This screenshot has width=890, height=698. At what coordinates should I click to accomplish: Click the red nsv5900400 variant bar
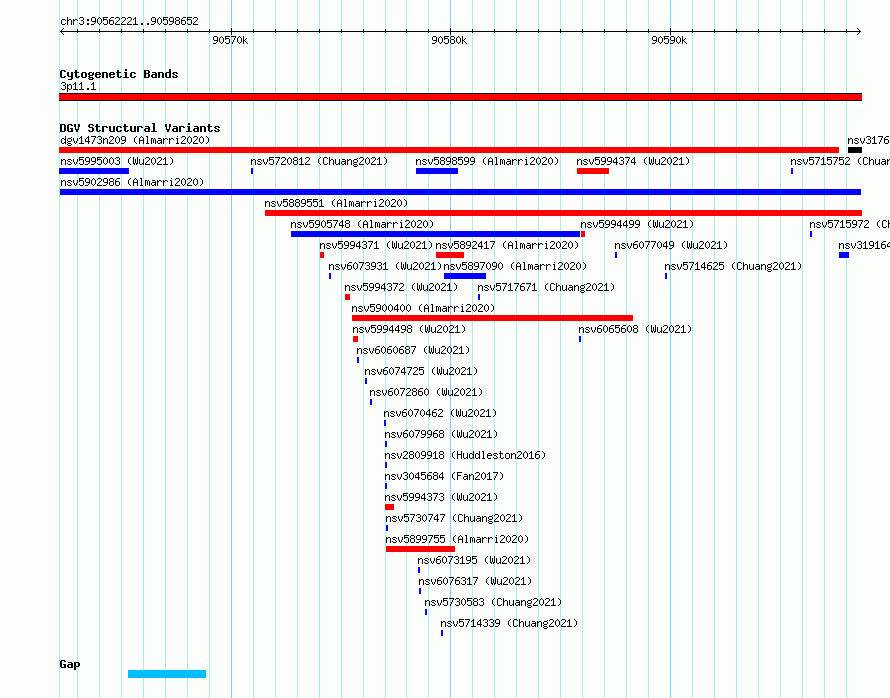(492, 318)
